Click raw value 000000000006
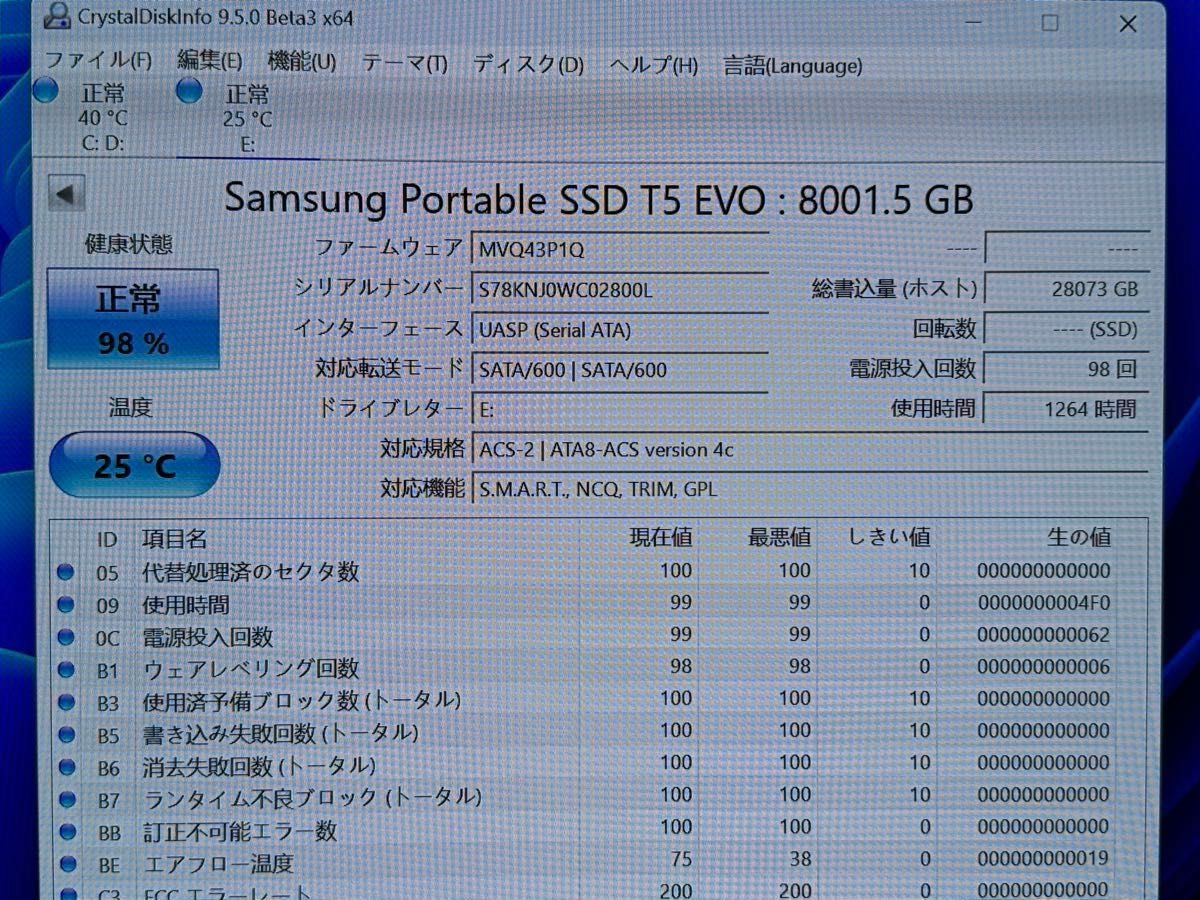The height and width of the screenshot is (900, 1200). click(x=1044, y=667)
